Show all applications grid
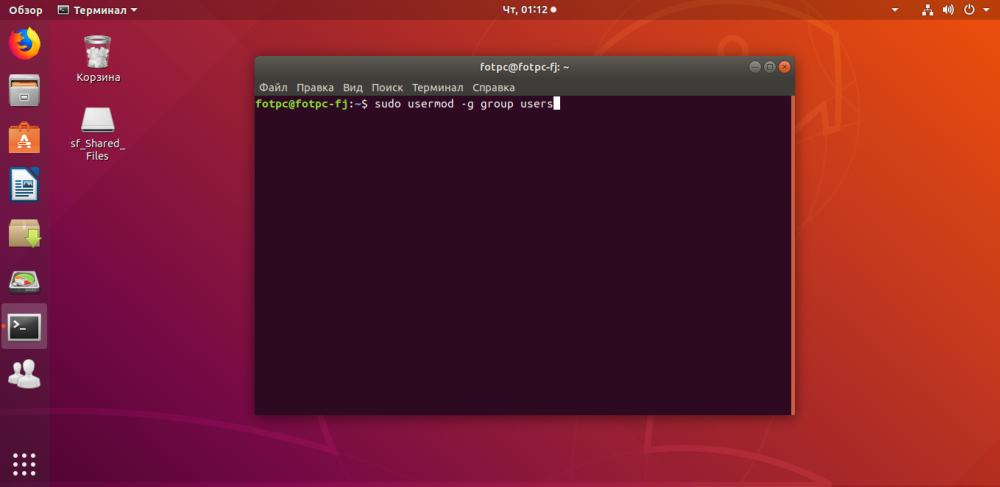Viewport: 1000px width, 487px height. tap(24, 464)
